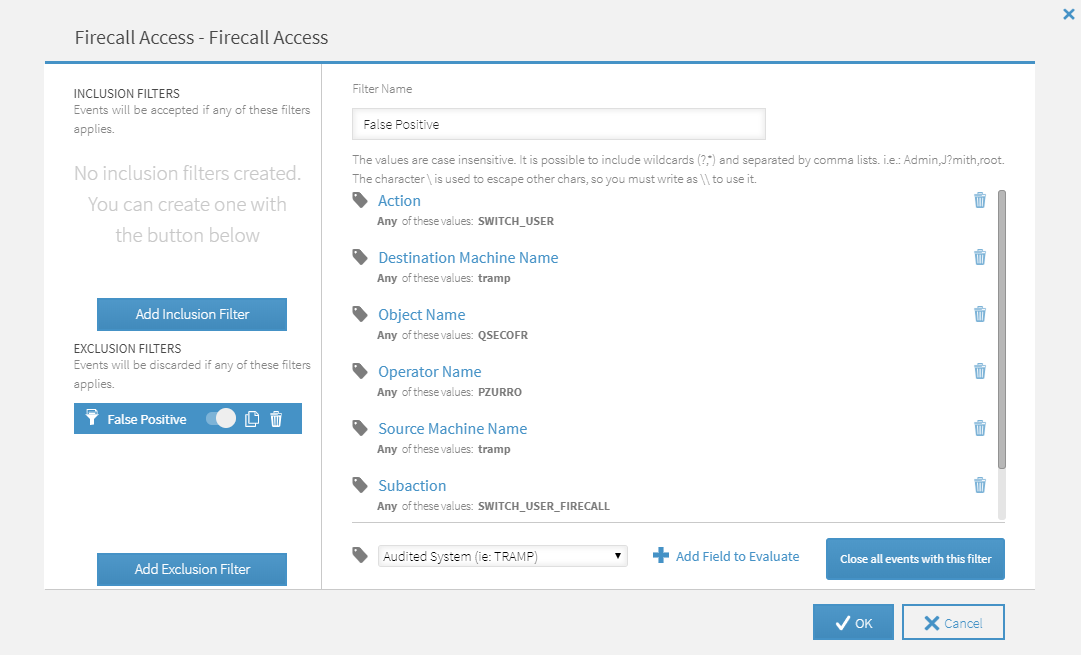The width and height of the screenshot is (1081, 655).
Task: Remove the Object Name field
Action: (979, 314)
